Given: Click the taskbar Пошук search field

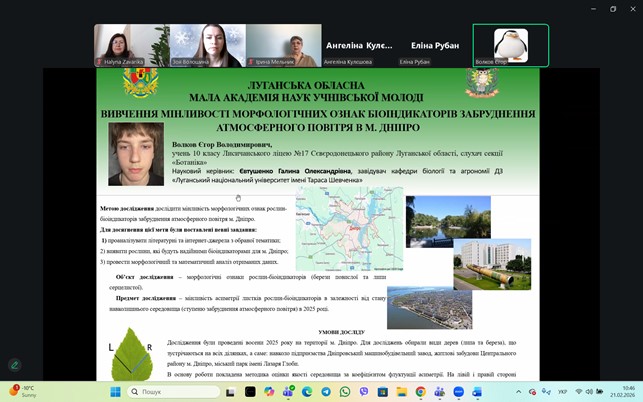Looking at the screenshot, I should [x=173, y=392].
